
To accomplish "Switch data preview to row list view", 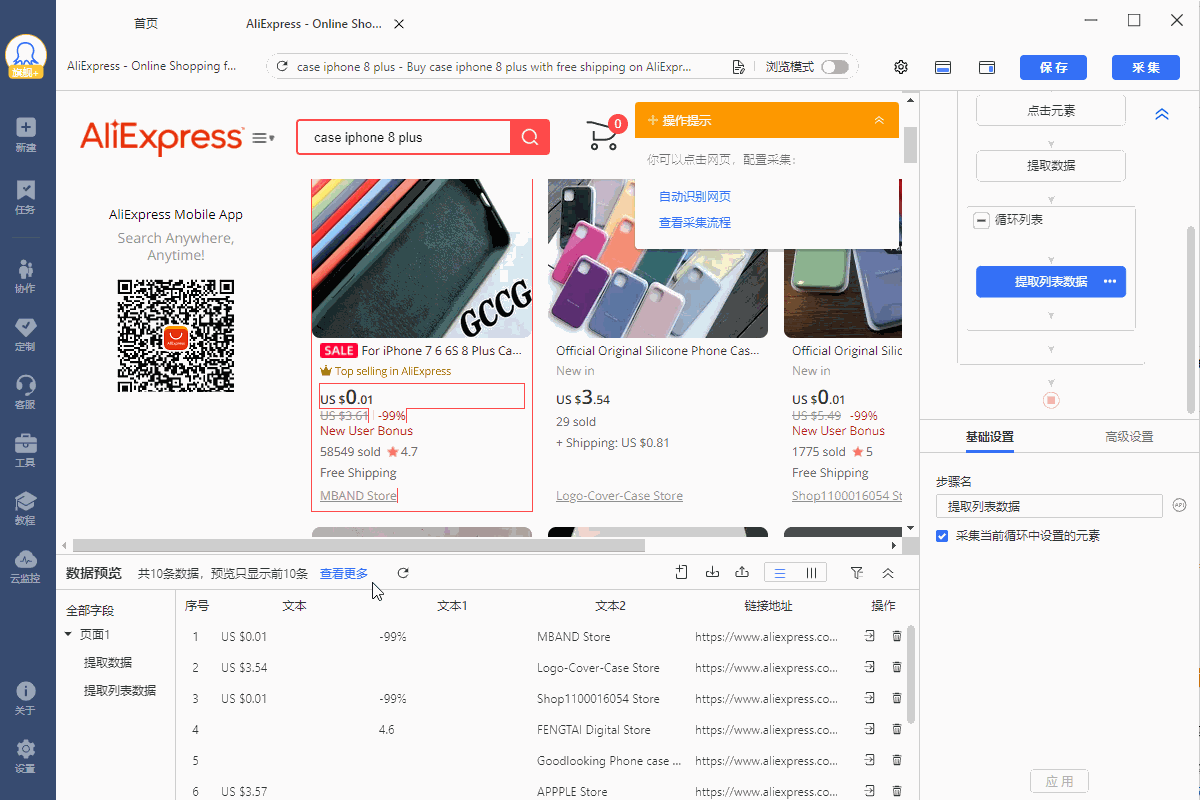I will [780, 573].
